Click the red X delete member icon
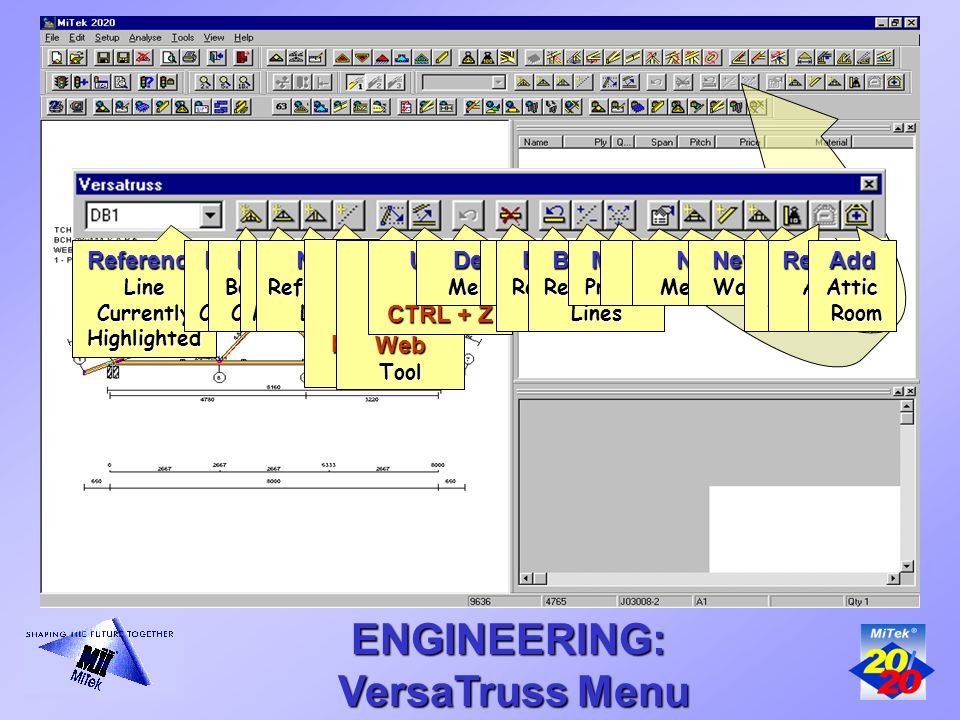Image resolution: width=960 pixels, height=720 pixels. tap(511, 215)
